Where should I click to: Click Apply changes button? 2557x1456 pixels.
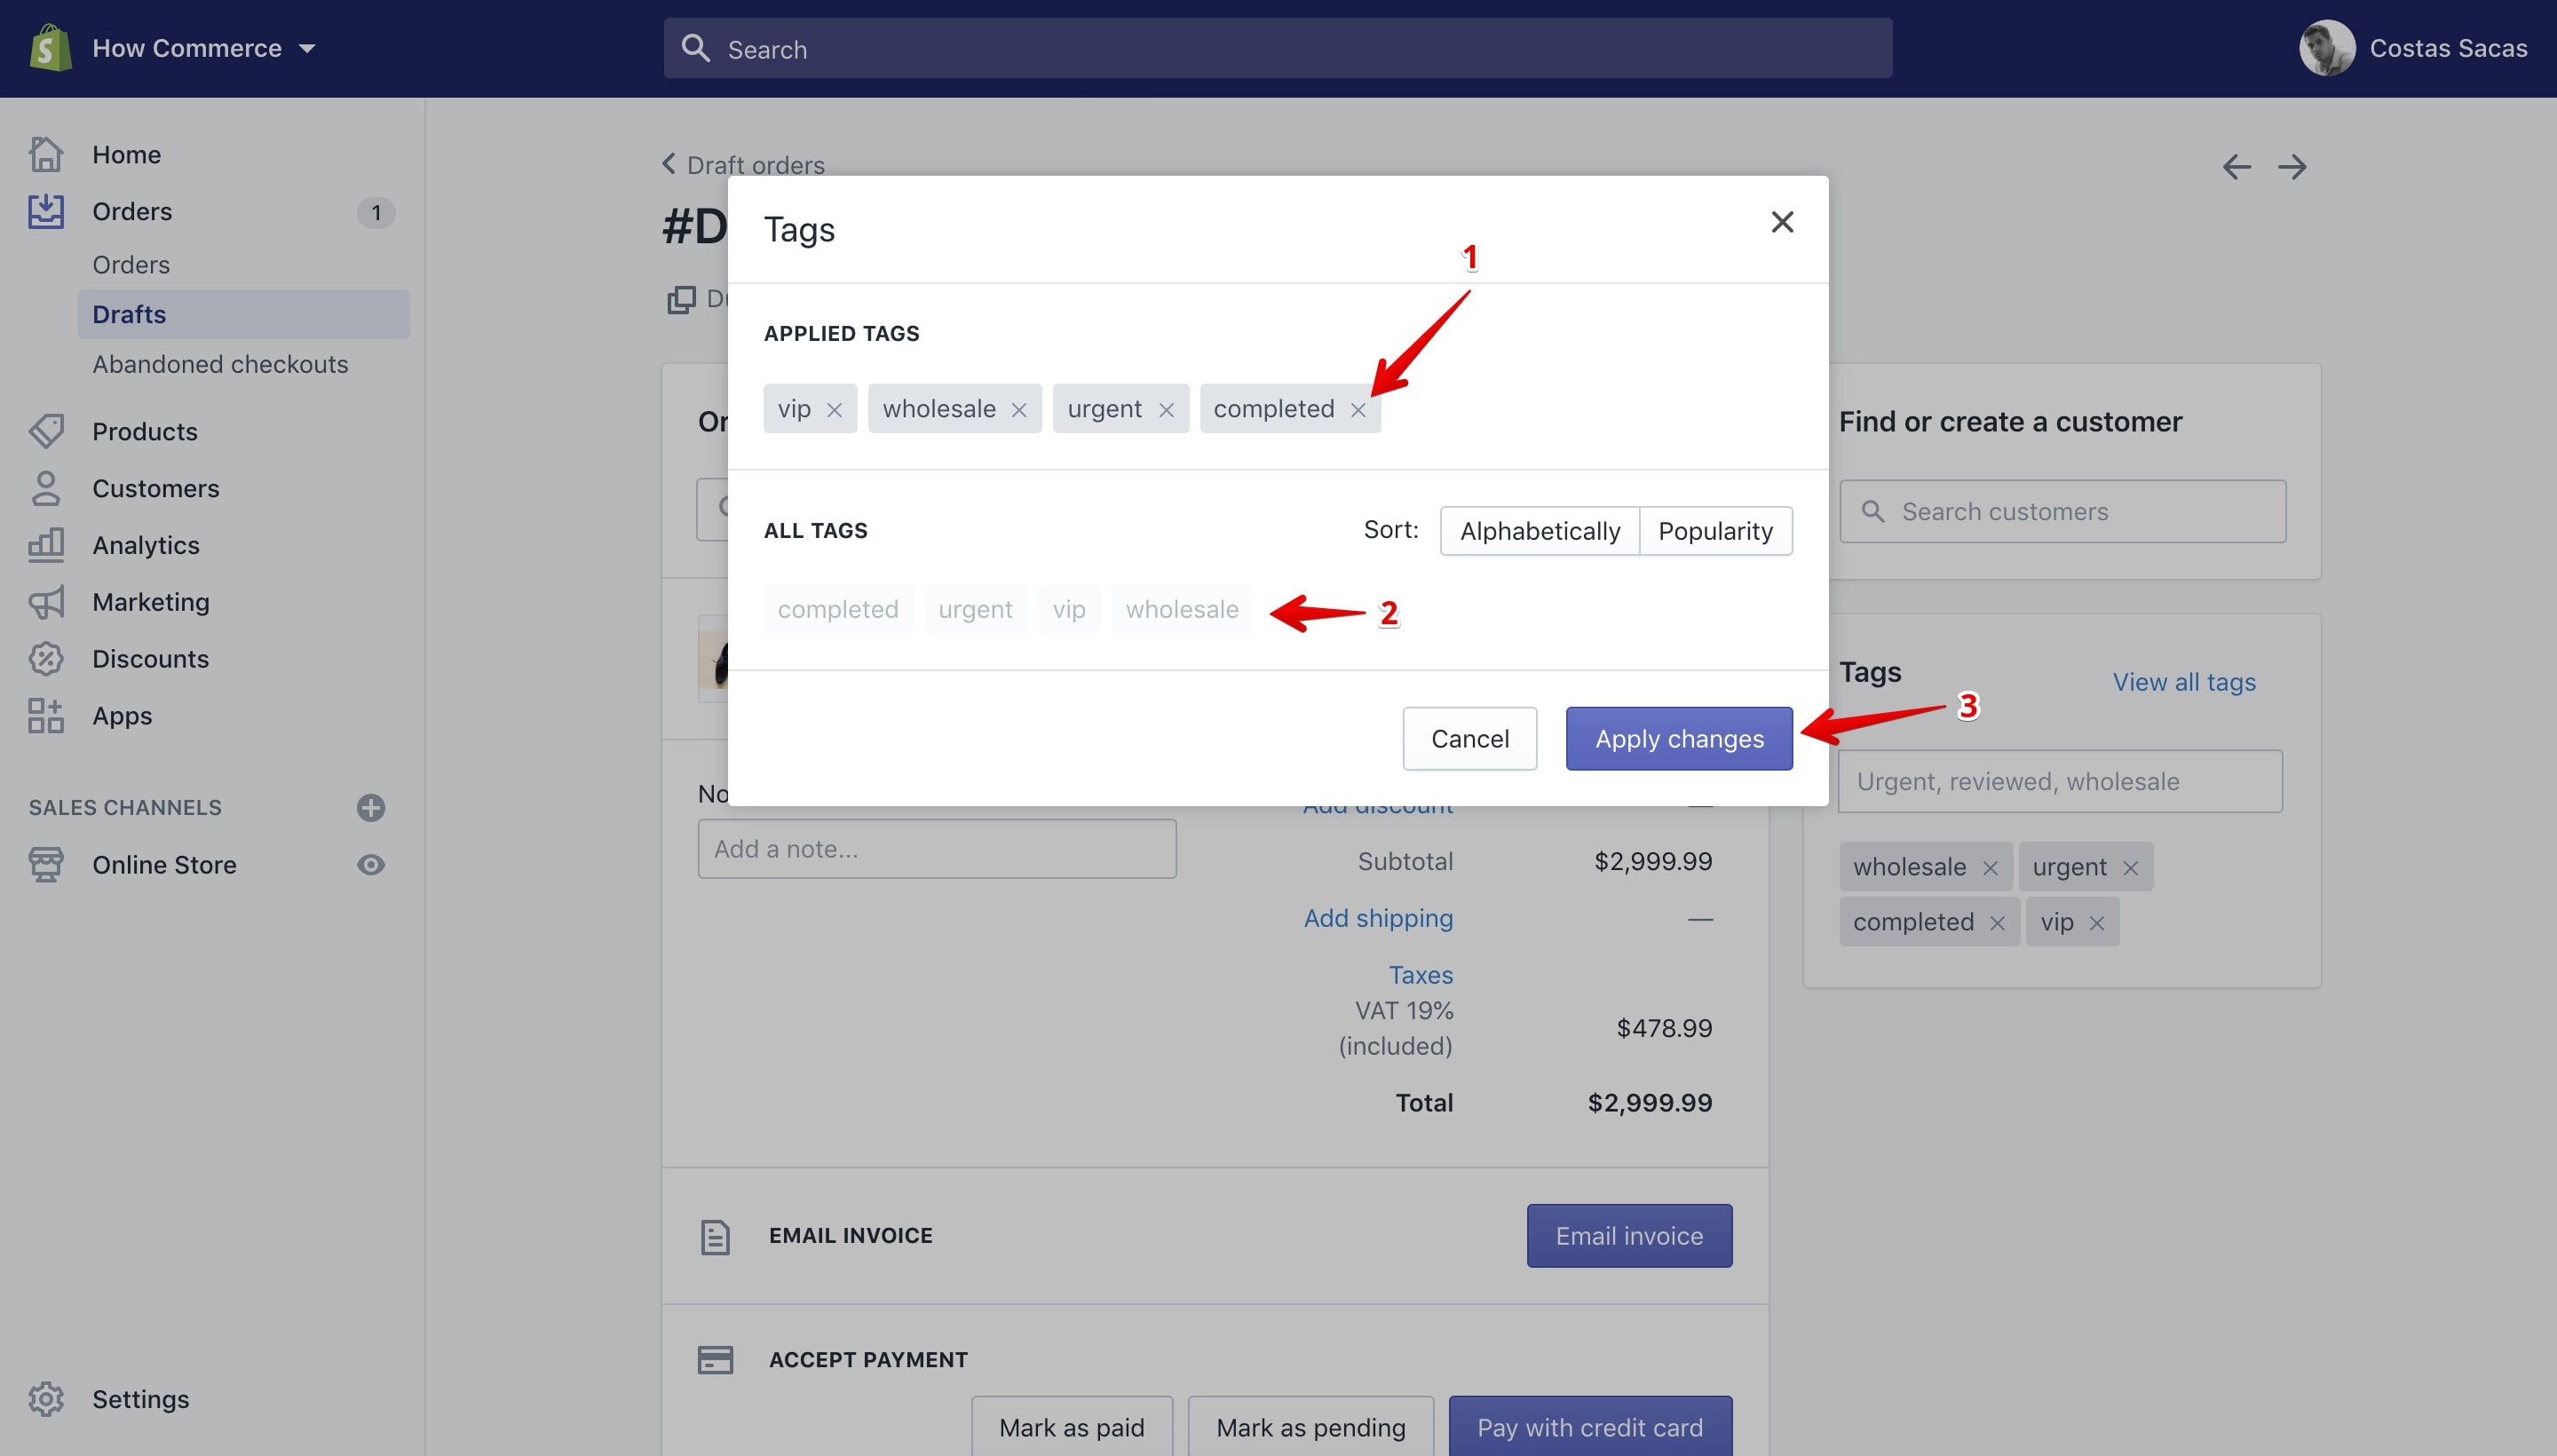tap(1679, 739)
